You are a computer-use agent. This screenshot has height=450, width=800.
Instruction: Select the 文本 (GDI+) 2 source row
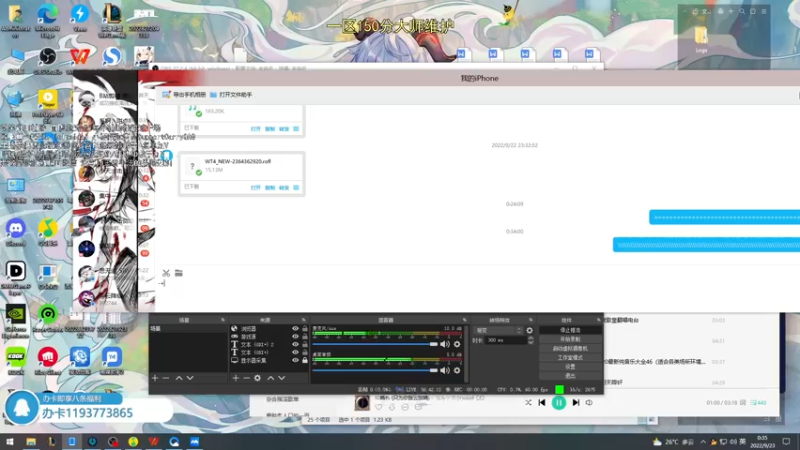[x=269, y=344]
